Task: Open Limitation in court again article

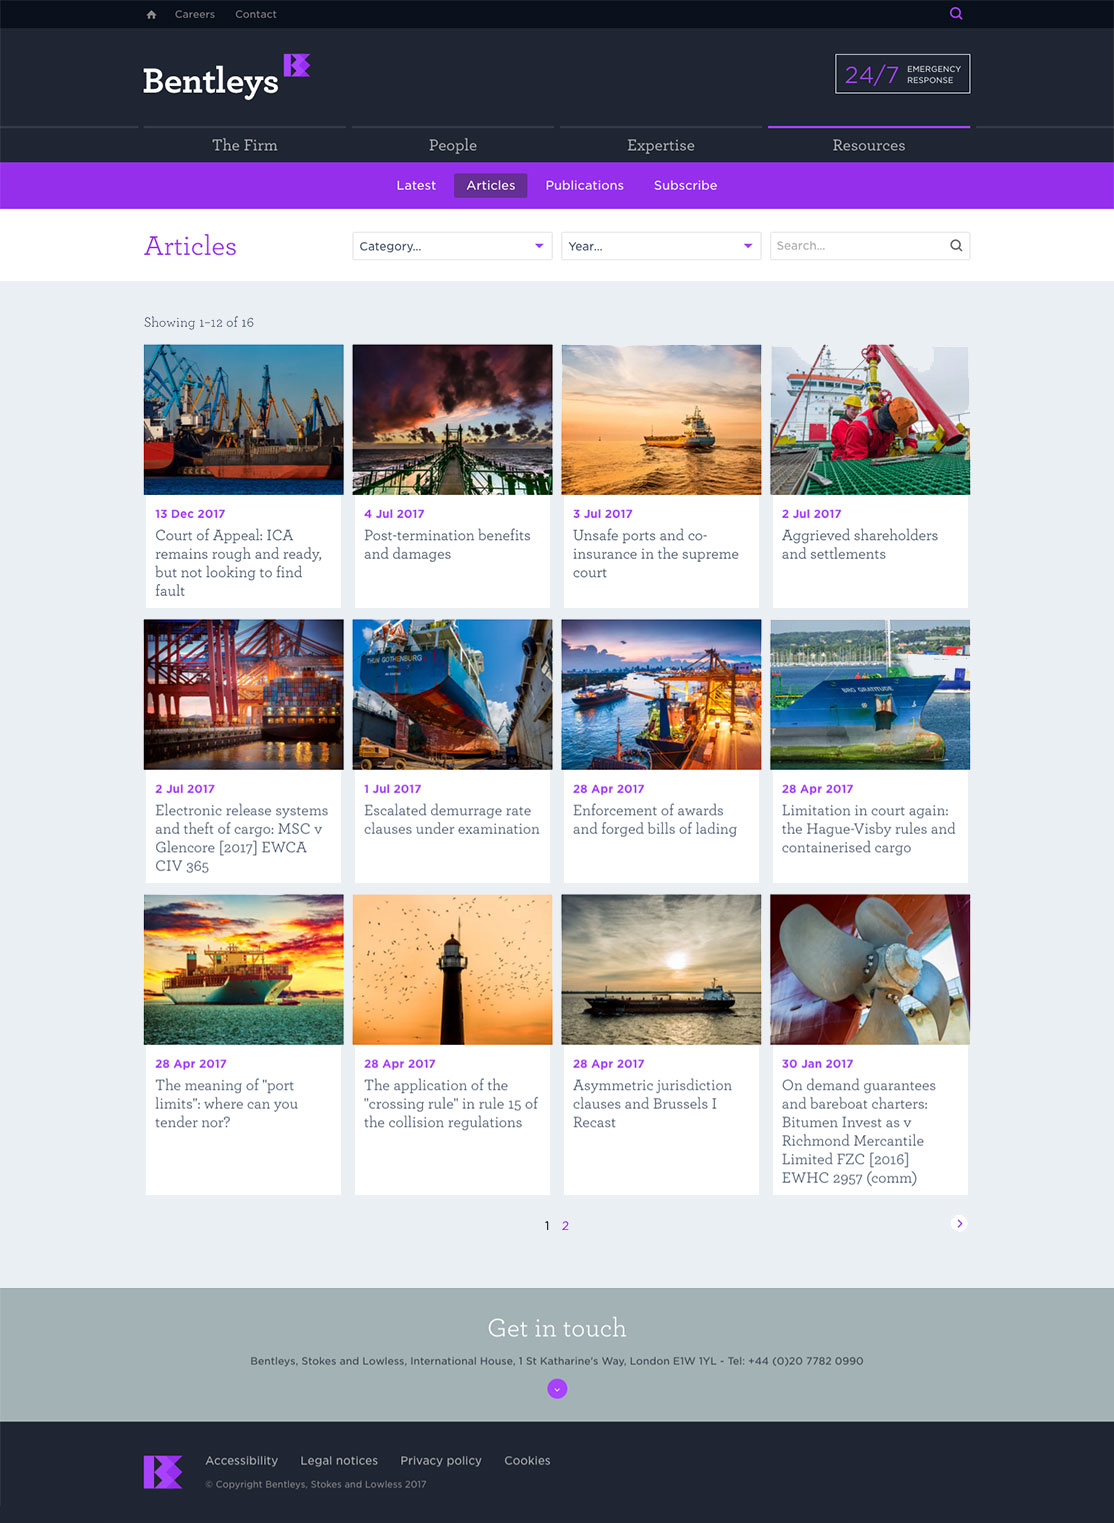Action: 868,829
